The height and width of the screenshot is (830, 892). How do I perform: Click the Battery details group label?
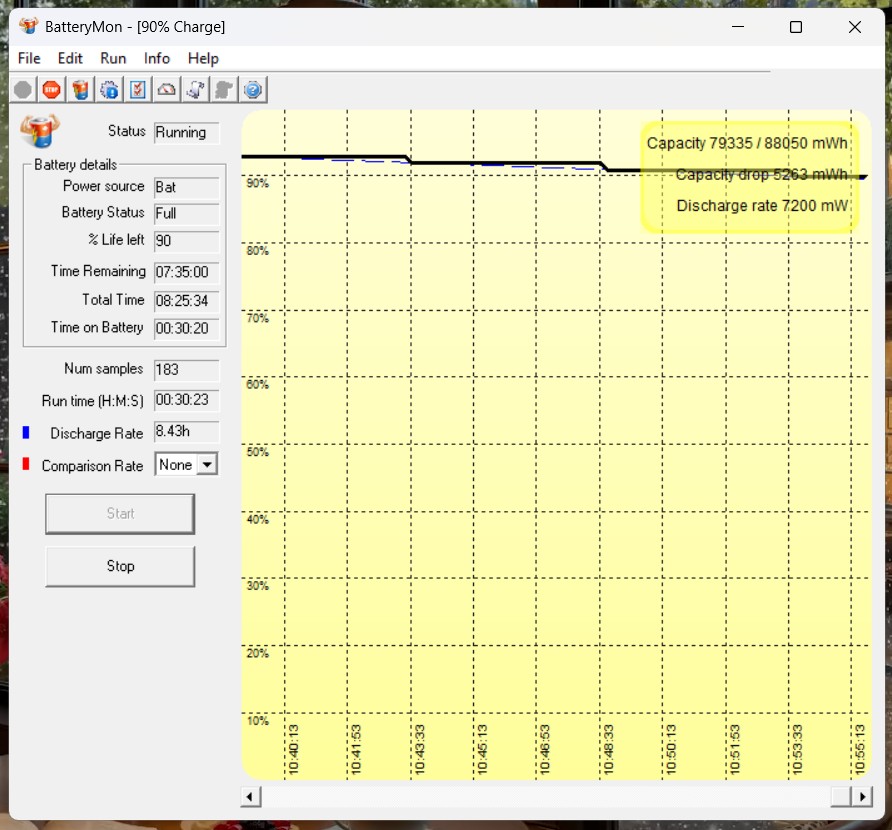coord(76,165)
